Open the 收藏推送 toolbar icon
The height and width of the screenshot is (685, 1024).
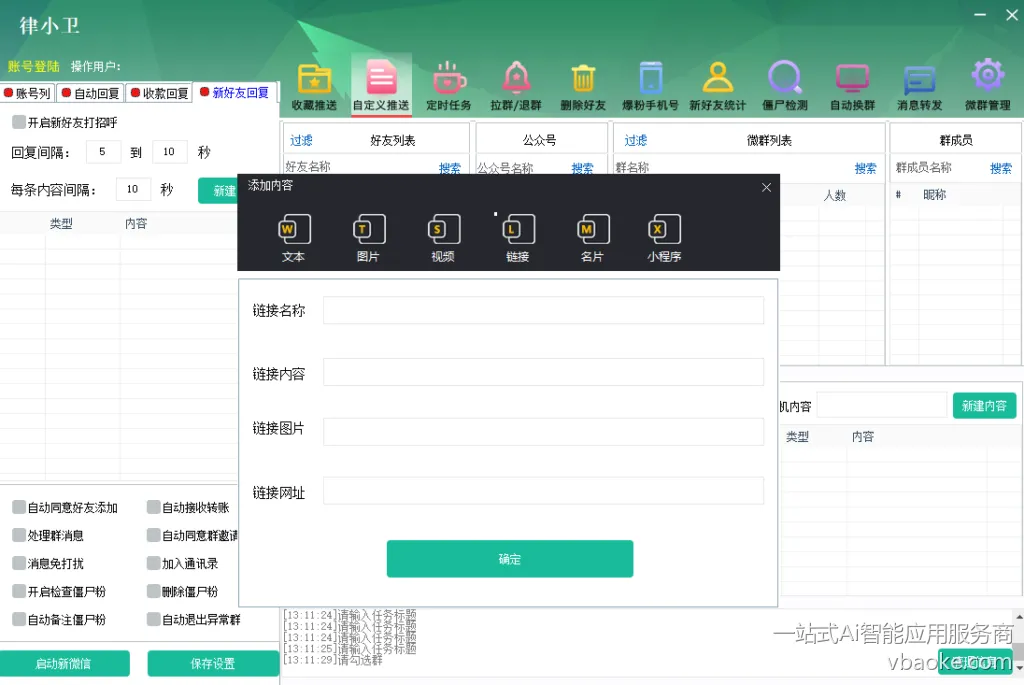(x=315, y=87)
